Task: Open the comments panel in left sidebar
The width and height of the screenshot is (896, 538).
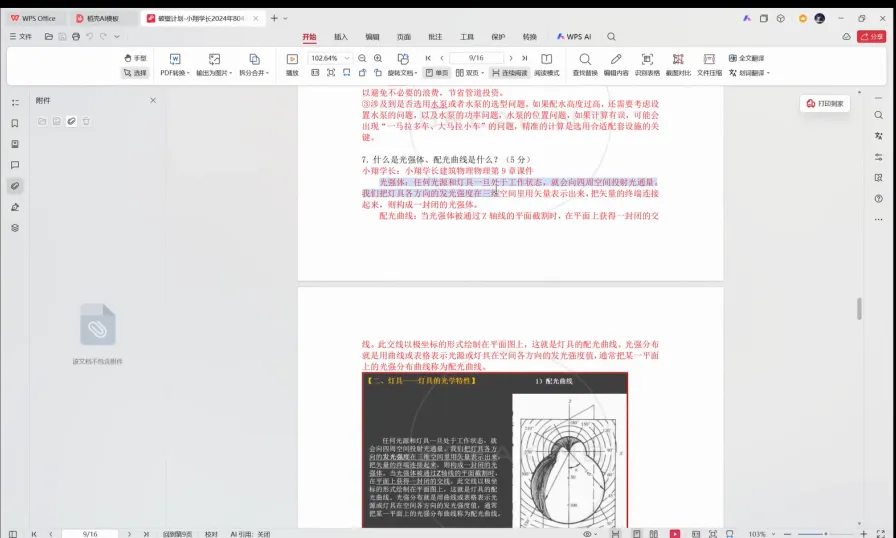Action: click(15, 165)
